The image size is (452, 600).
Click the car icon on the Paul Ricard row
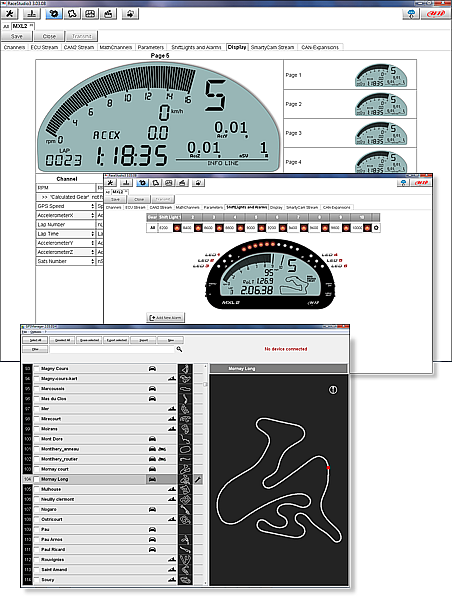tap(152, 549)
